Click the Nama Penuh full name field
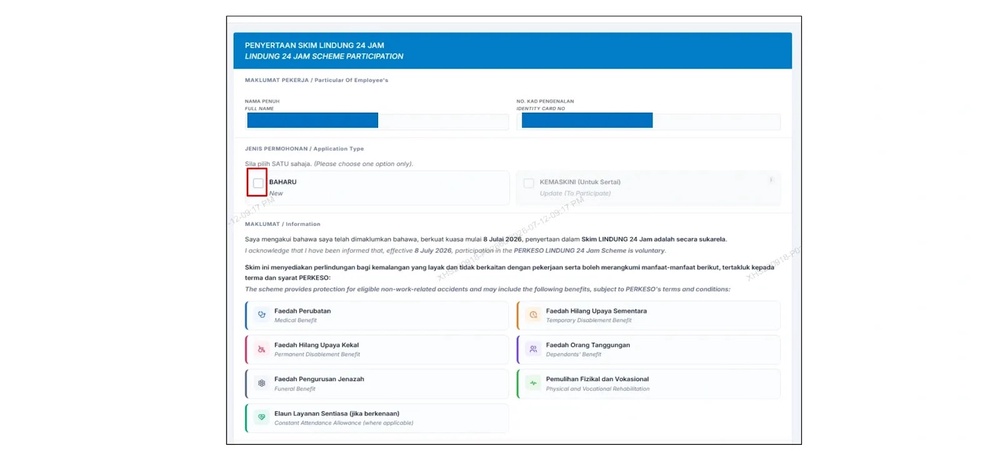The width and height of the screenshot is (1000, 453). coord(376,121)
